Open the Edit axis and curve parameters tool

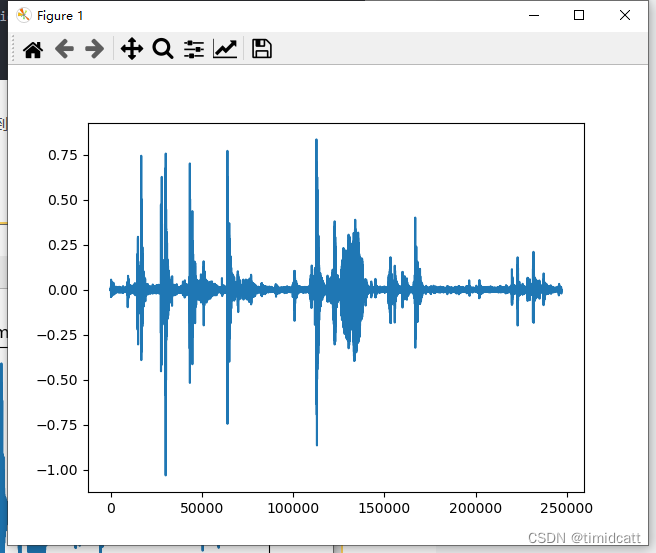point(225,49)
